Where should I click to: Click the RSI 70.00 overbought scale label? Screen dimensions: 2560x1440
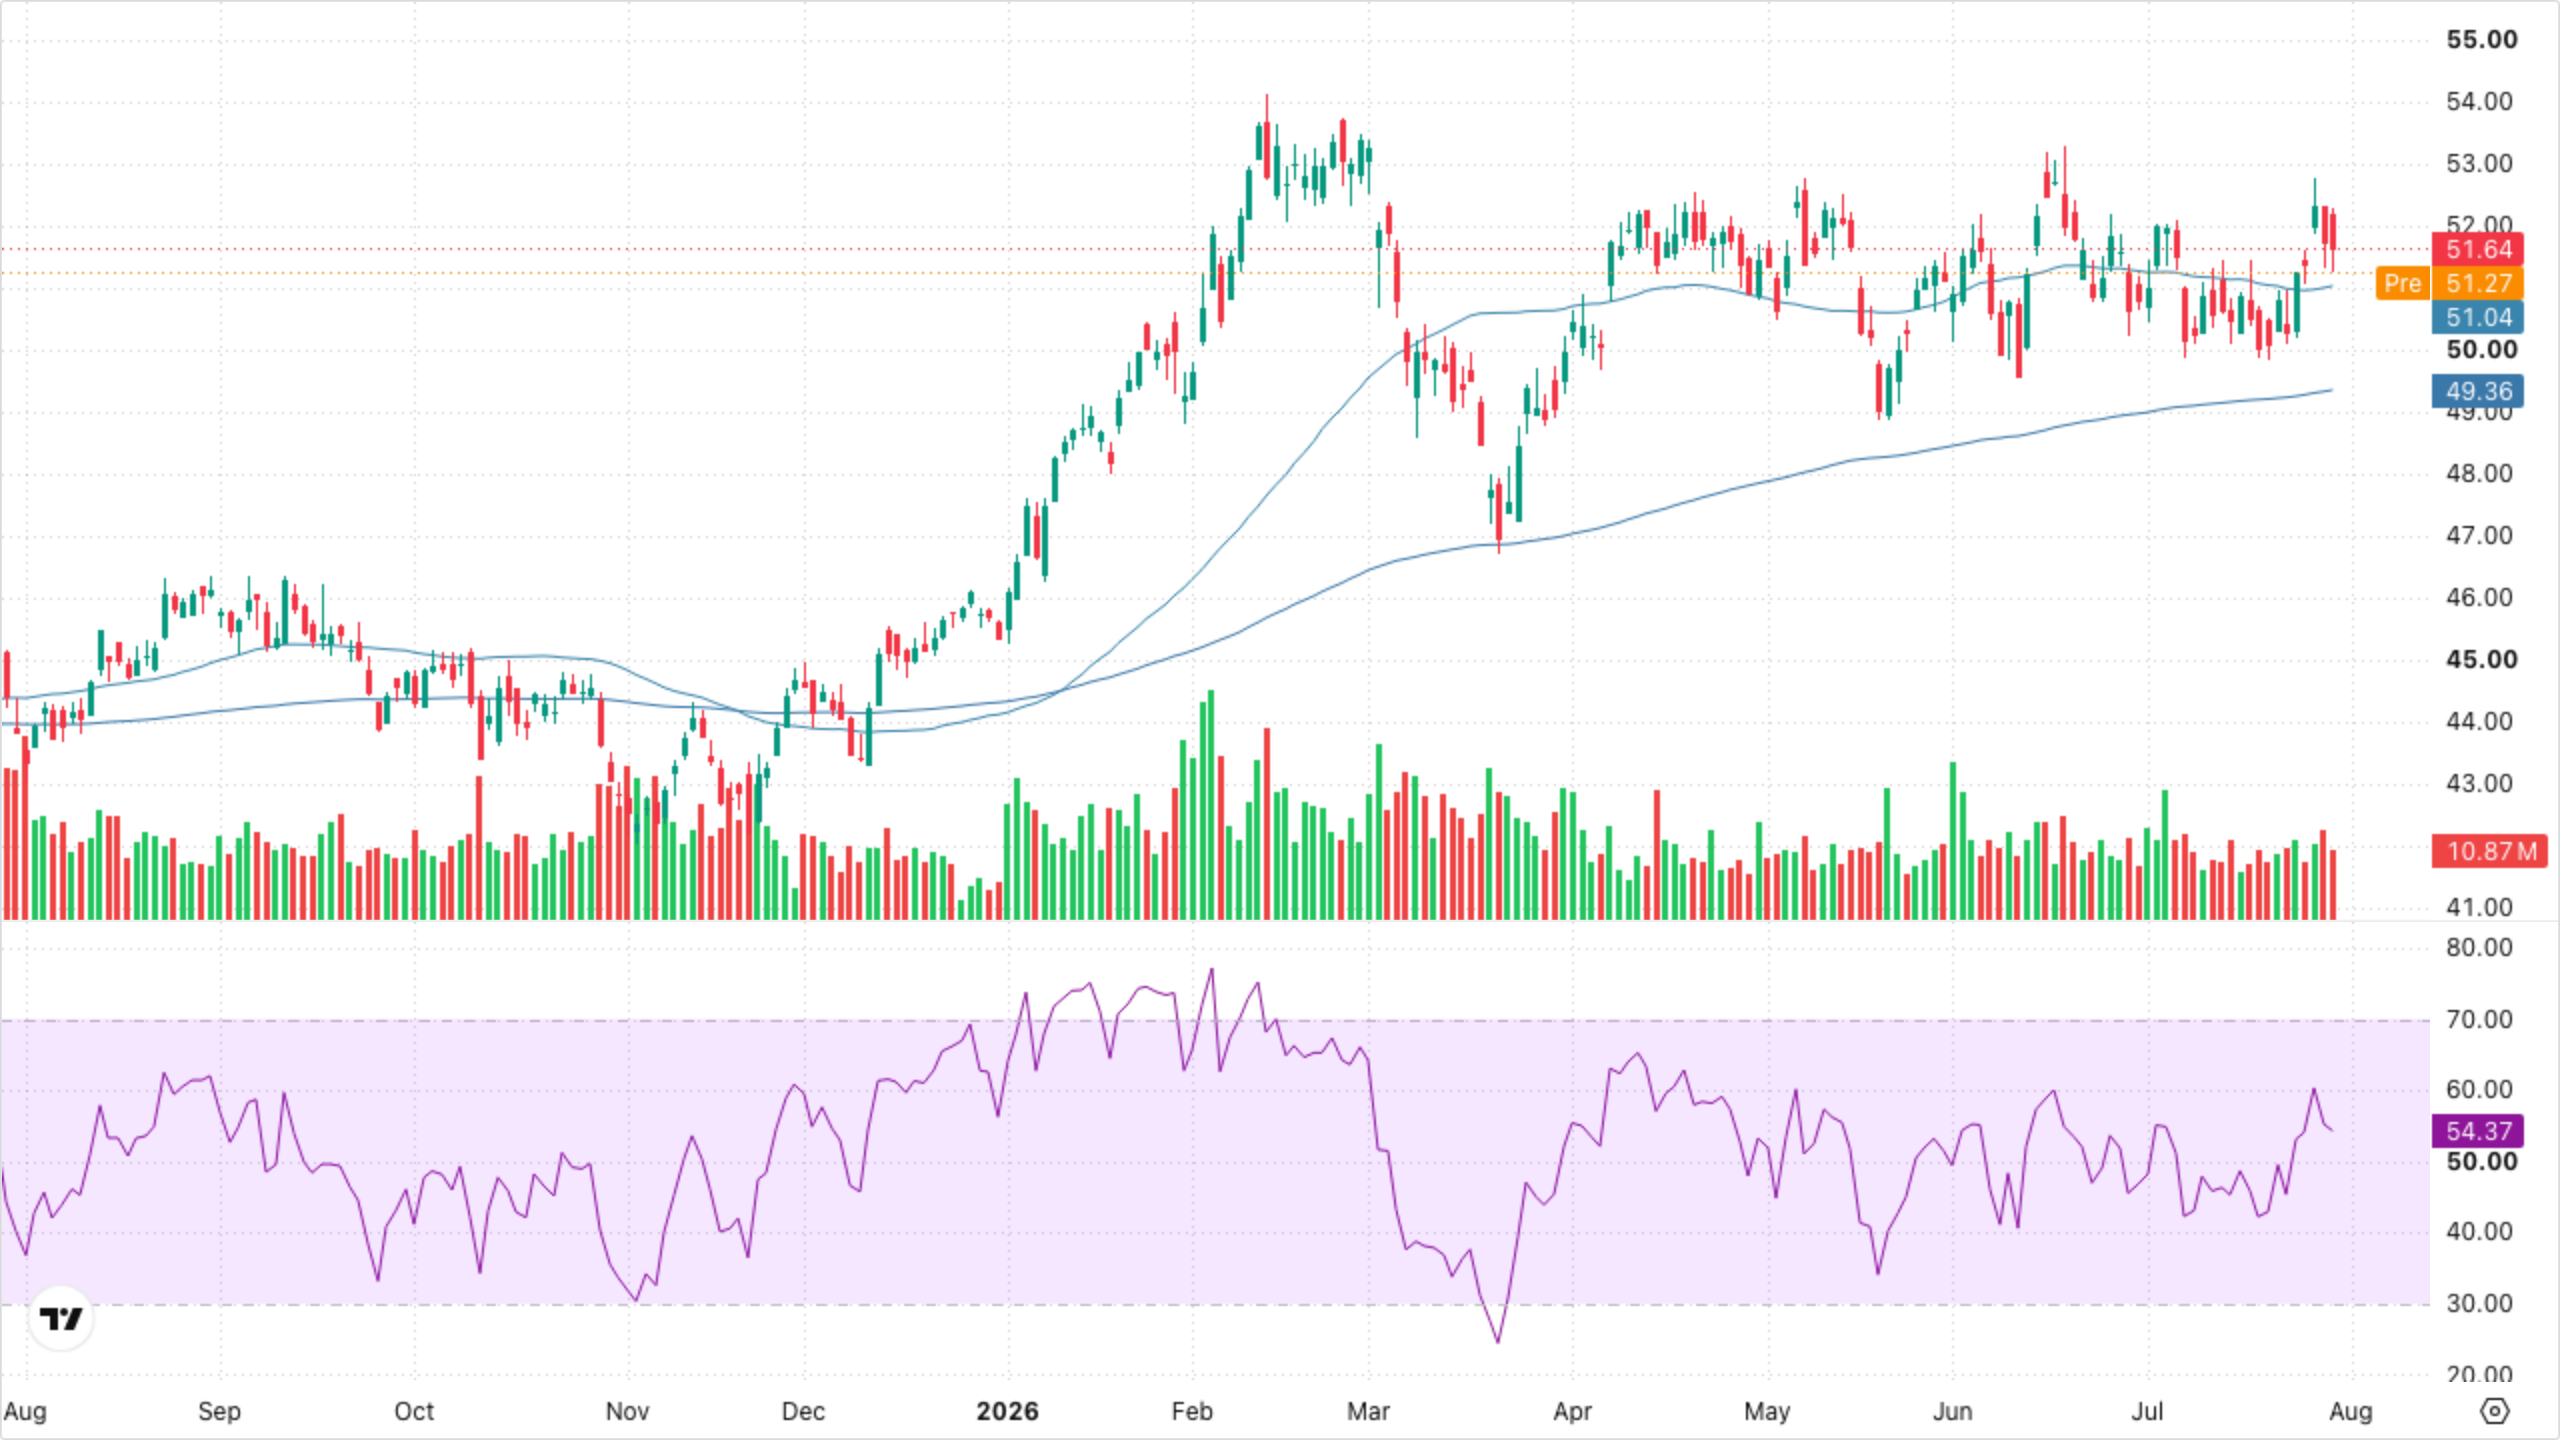(2479, 1019)
